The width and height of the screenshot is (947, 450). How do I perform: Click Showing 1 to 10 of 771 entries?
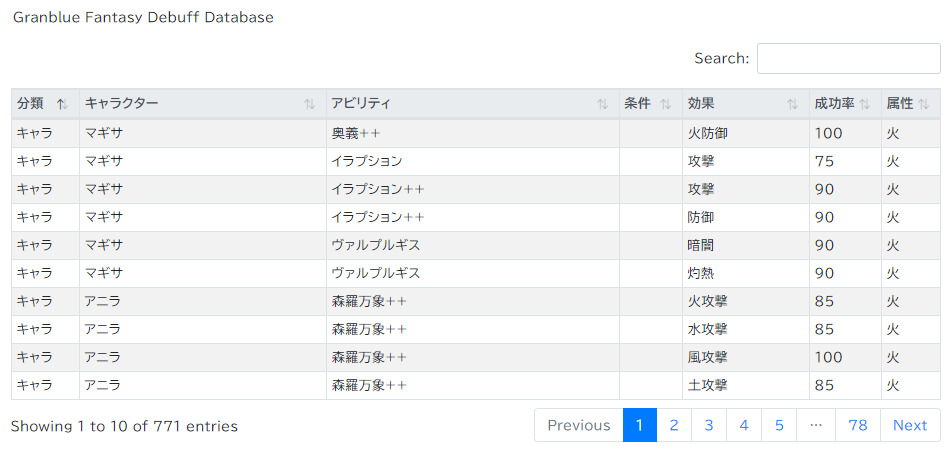coord(124,426)
